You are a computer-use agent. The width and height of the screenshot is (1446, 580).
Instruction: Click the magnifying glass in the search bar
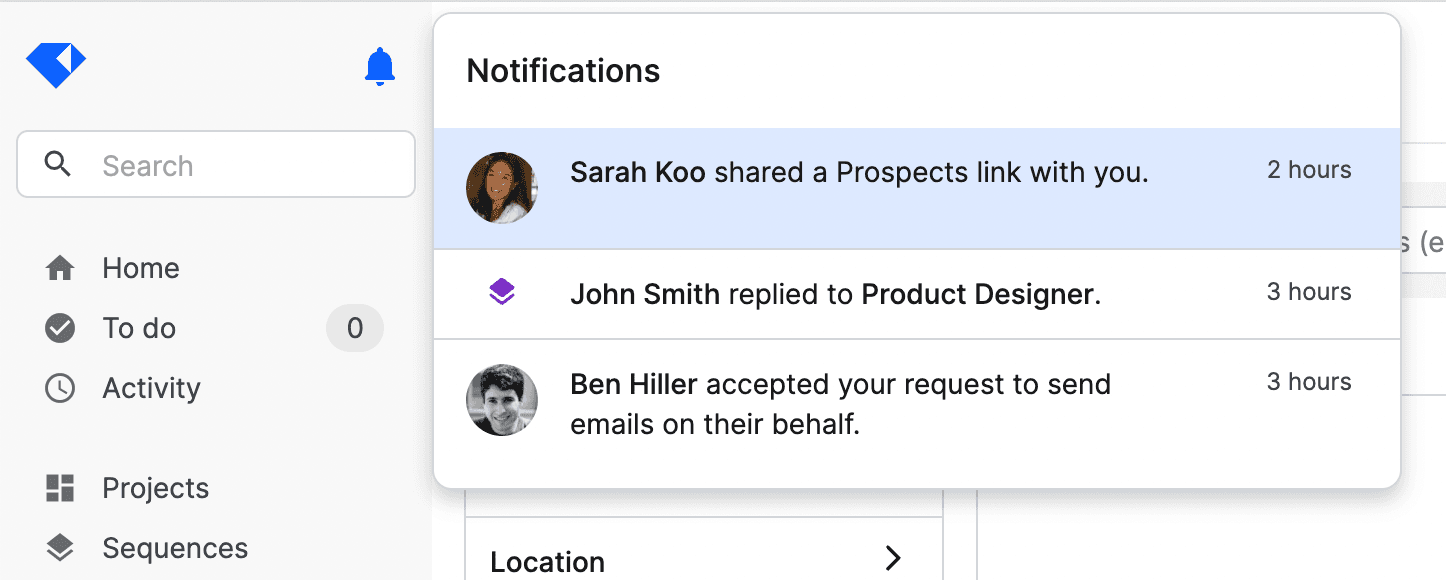point(58,164)
